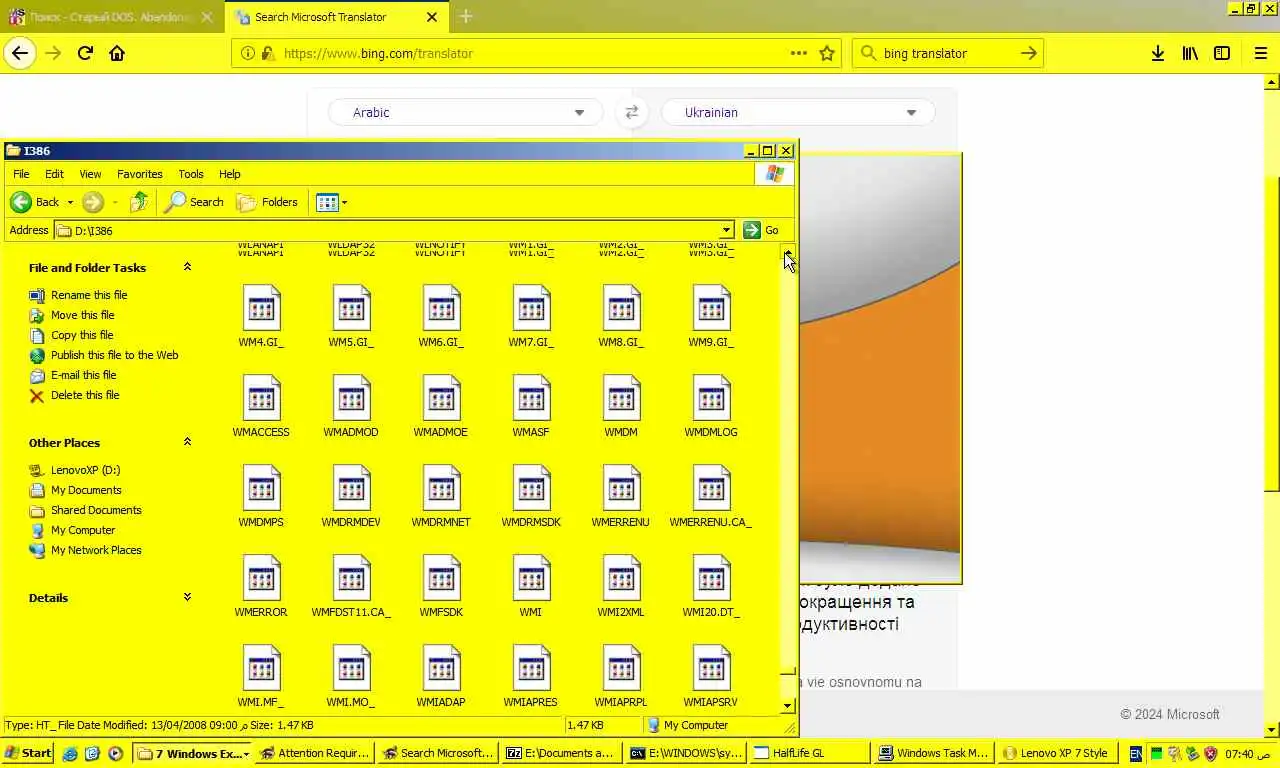Click Firefox back arrow button
Image resolution: width=1280 pixels, height=768 pixels.
pyautogui.click(x=20, y=53)
